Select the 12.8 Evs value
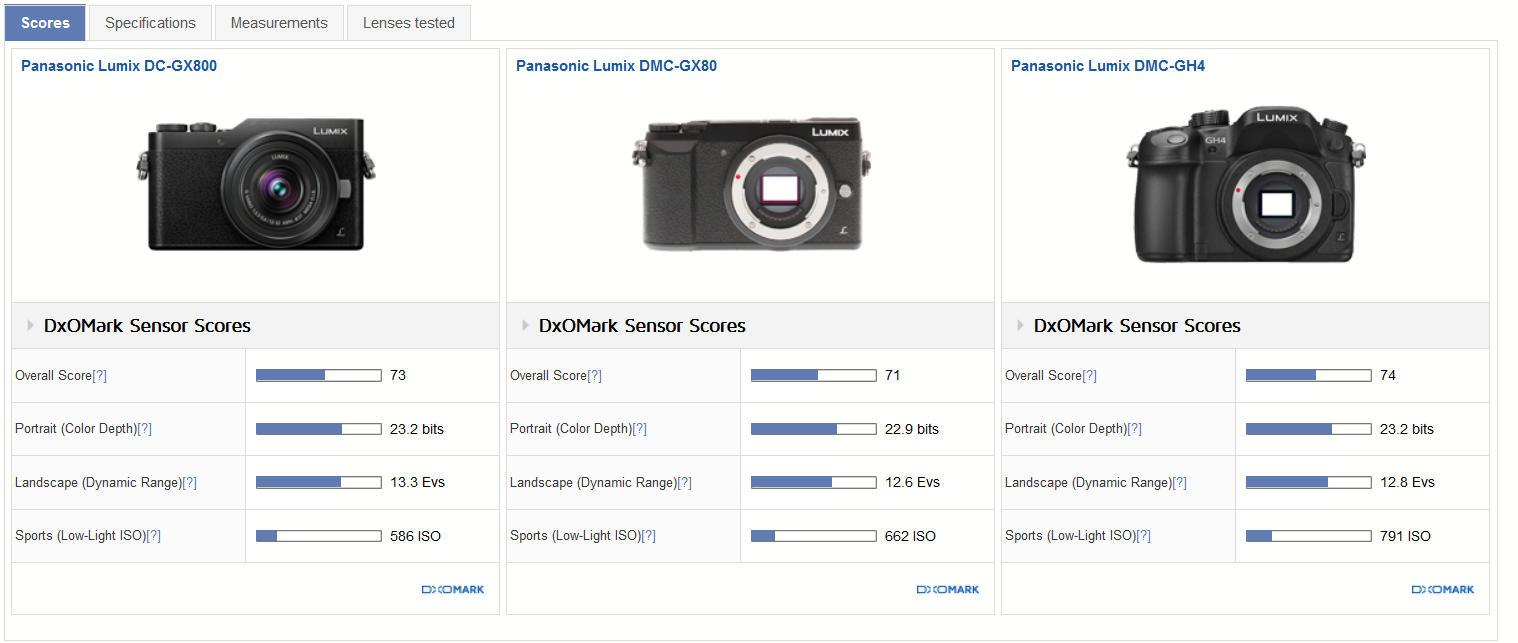1518x643 pixels. pyautogui.click(x=1407, y=482)
